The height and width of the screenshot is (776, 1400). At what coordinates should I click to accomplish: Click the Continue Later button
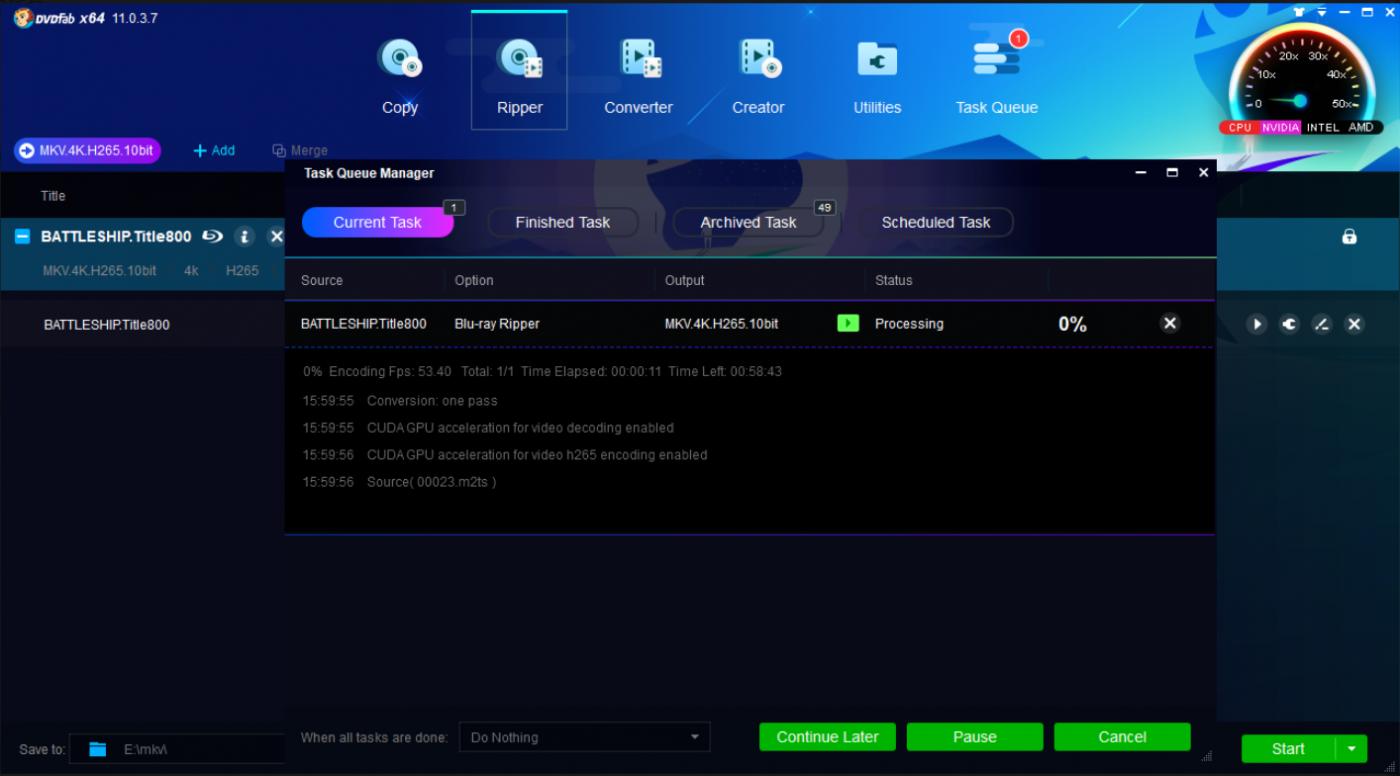[x=827, y=737]
